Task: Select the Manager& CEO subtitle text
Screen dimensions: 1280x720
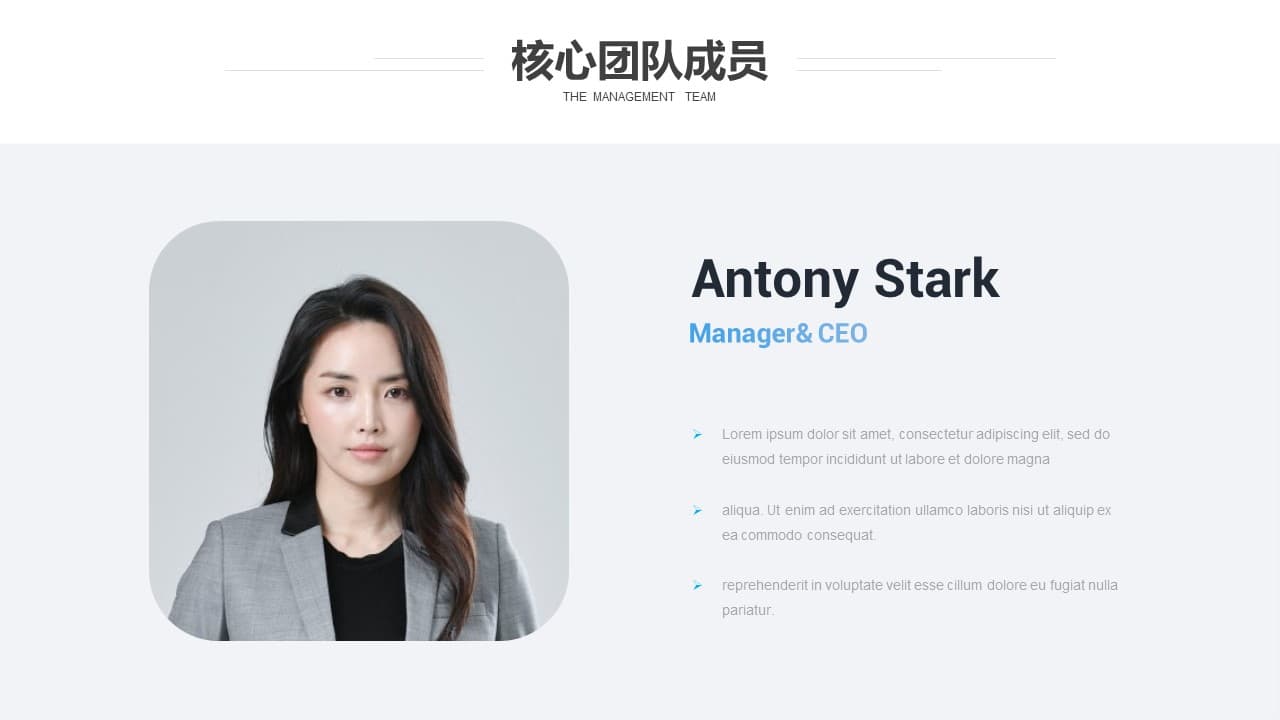Action: (778, 334)
